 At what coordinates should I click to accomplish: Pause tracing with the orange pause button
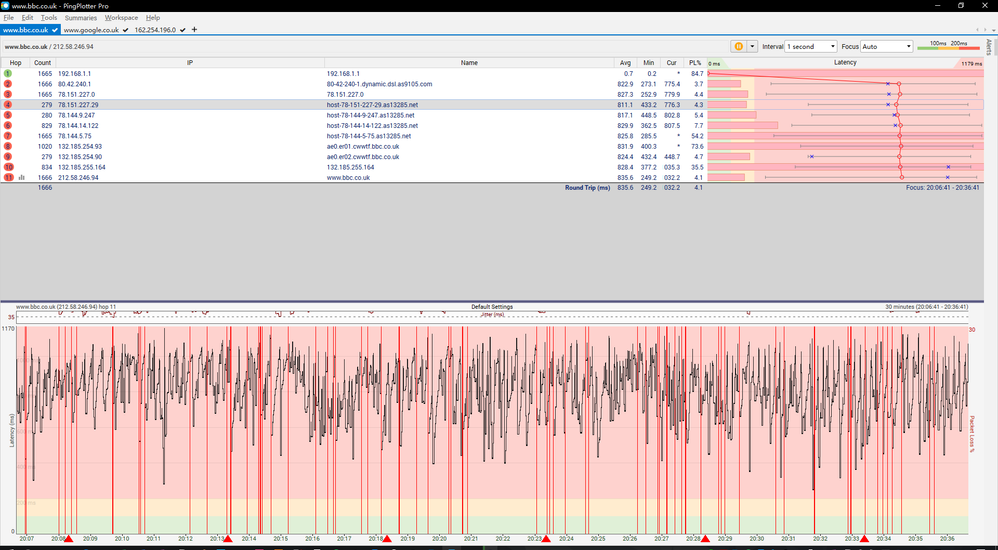point(738,46)
